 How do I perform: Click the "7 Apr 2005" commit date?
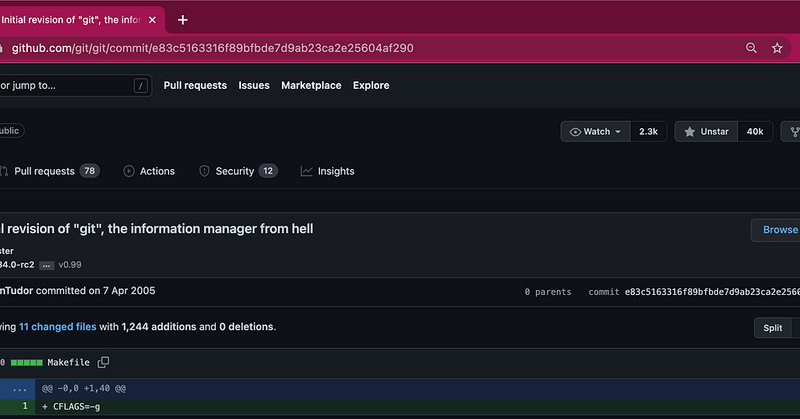[129, 291]
